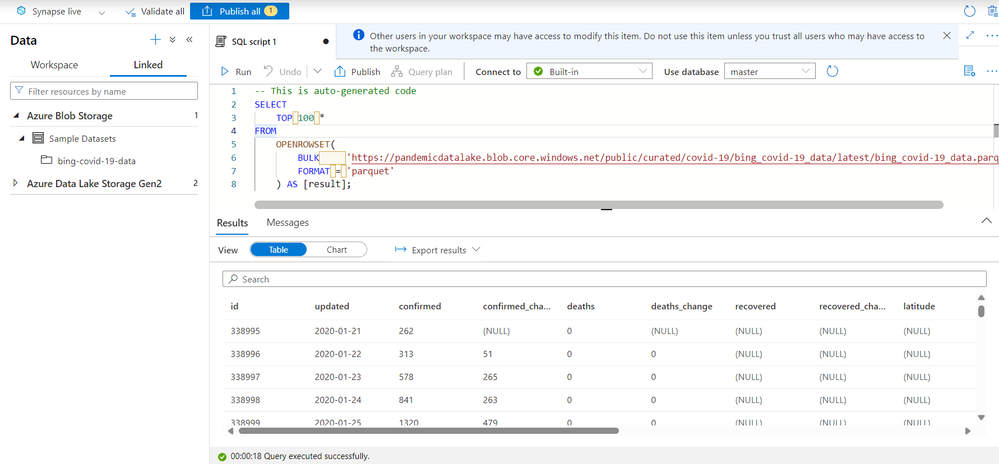Select the Results tab
Image resolution: width=999 pixels, height=464 pixels.
click(232, 223)
